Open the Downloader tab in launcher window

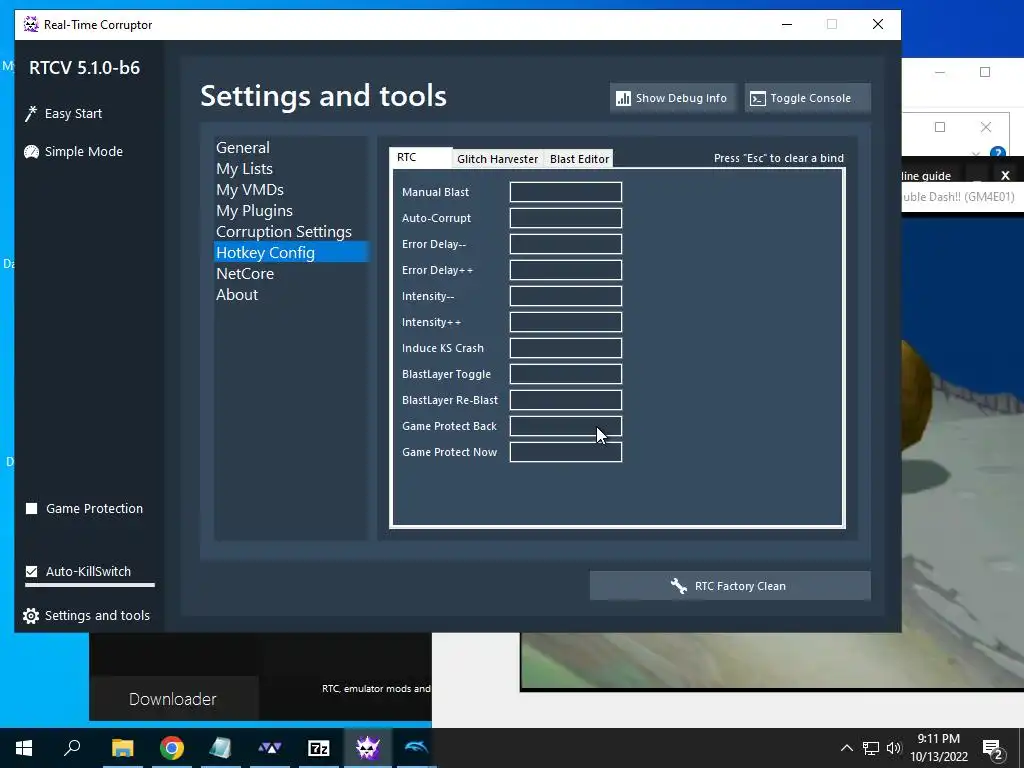pos(173,699)
